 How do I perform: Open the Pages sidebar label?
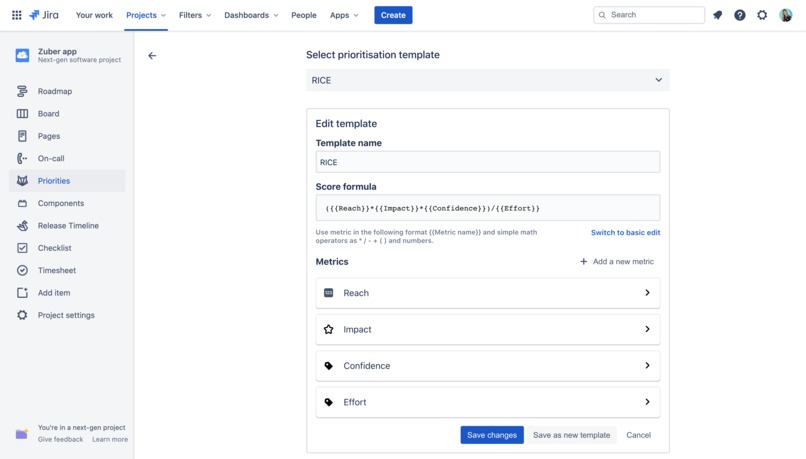coord(49,136)
